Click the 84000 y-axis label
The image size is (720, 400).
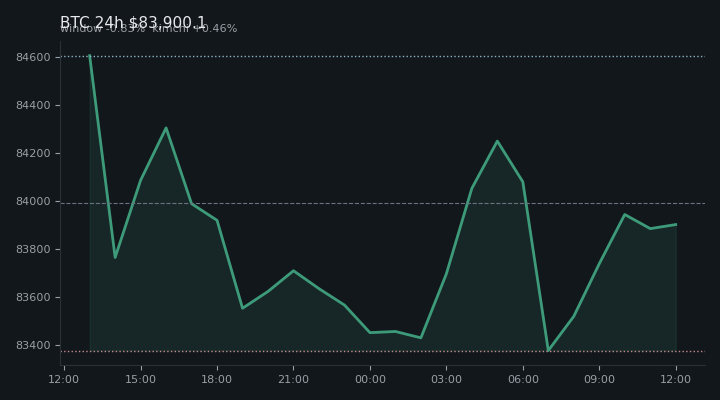click(33, 202)
